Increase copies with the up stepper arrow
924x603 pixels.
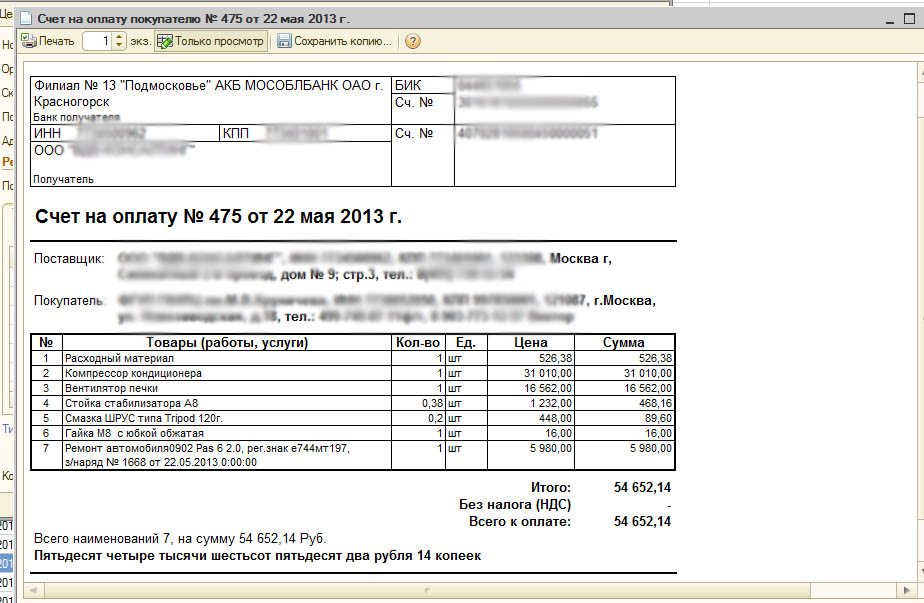pos(119,37)
